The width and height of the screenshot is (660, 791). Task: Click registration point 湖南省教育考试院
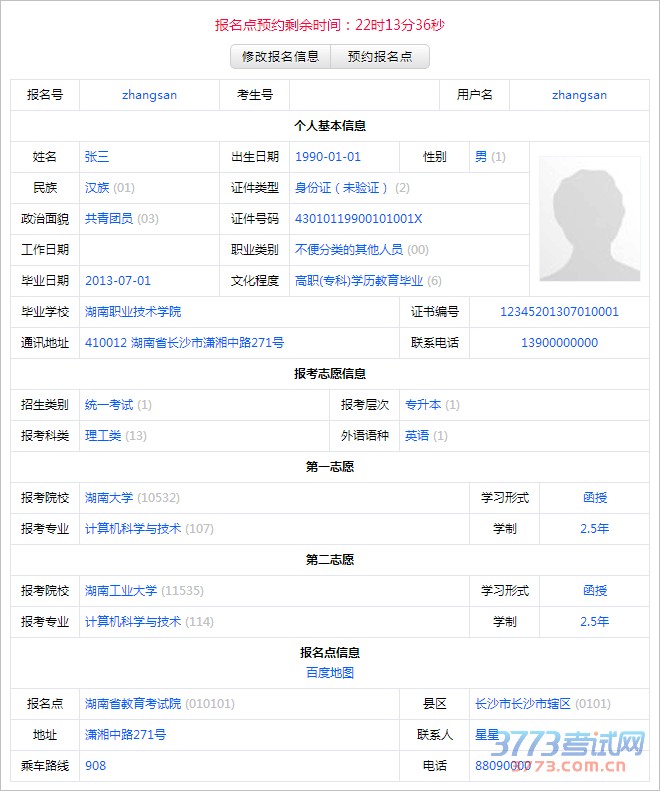133,704
